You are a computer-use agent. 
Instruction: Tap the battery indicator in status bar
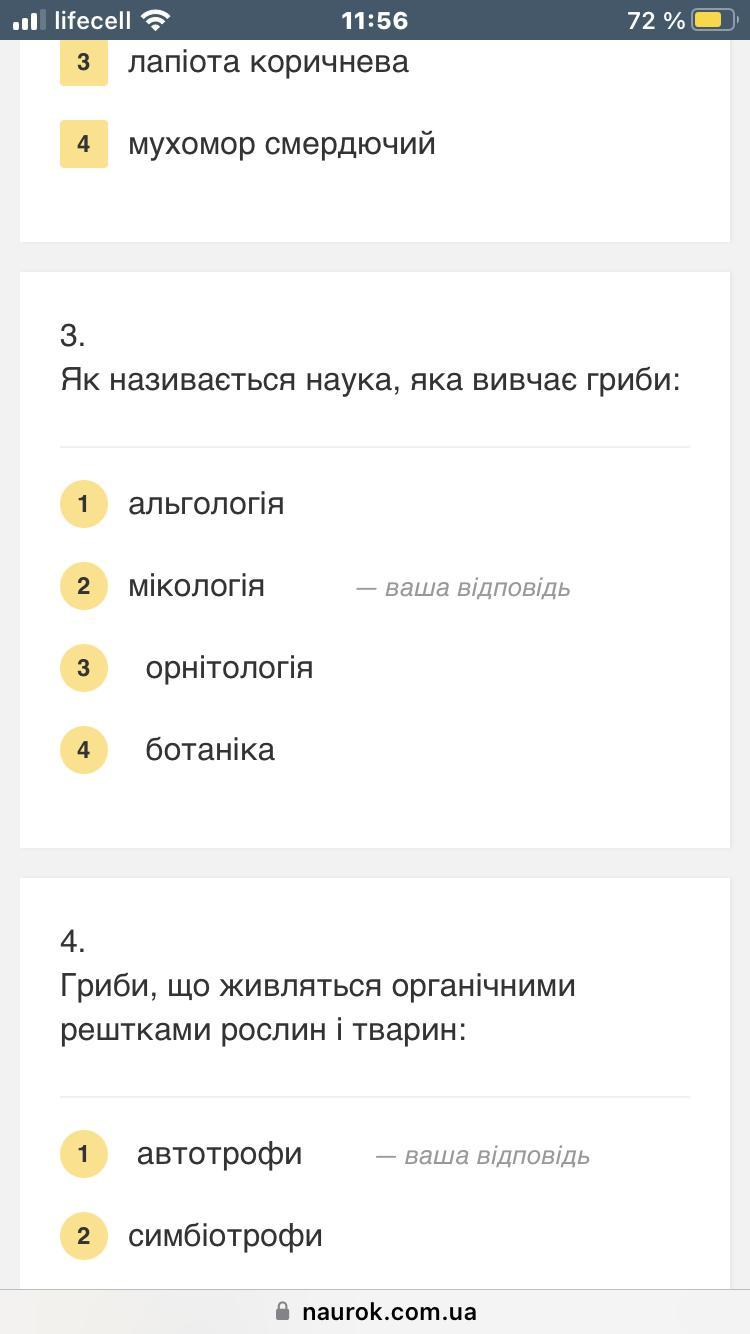tap(715, 20)
